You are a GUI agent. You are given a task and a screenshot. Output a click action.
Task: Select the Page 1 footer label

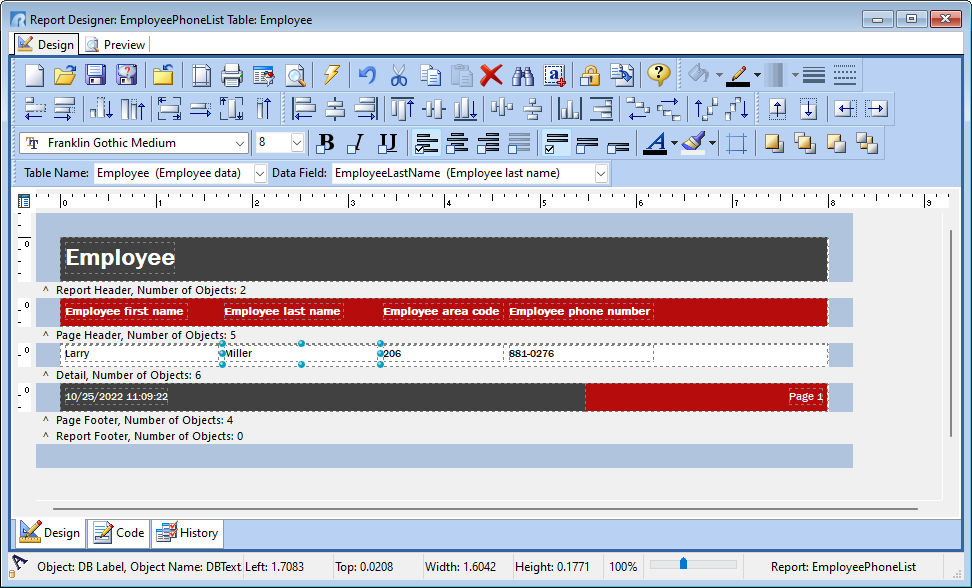point(806,397)
